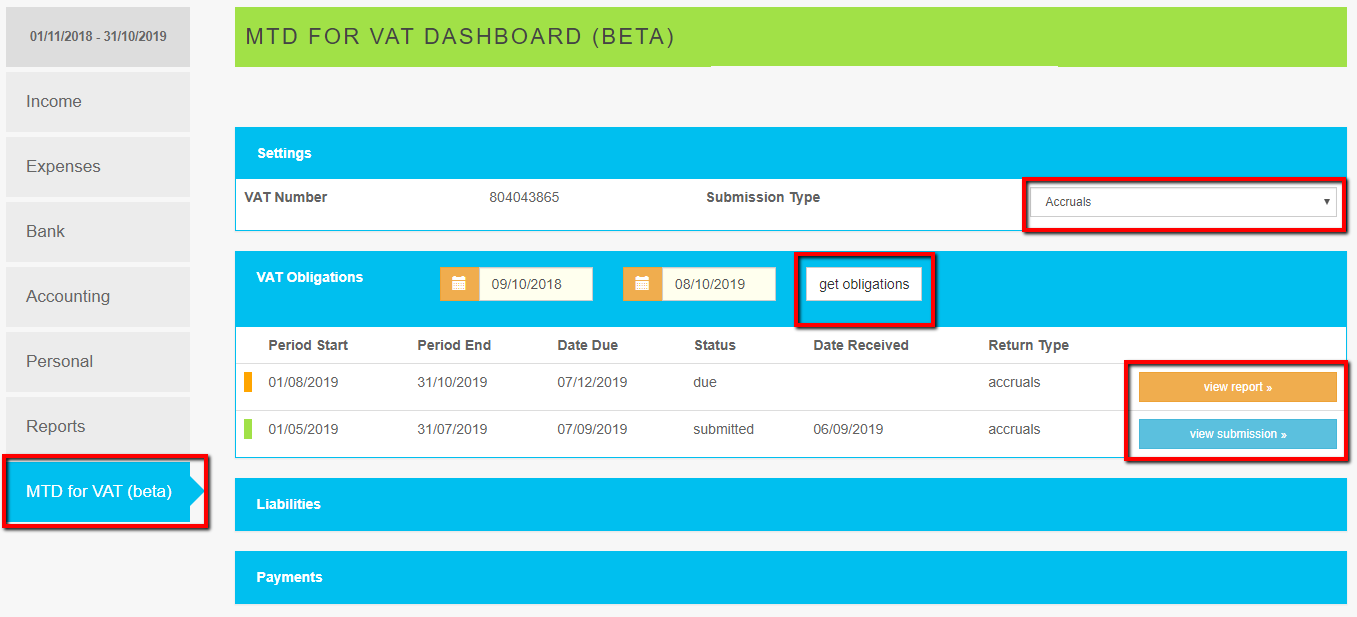Open the Personal sidebar menu
This screenshot has height=617, width=1357.
[x=98, y=362]
